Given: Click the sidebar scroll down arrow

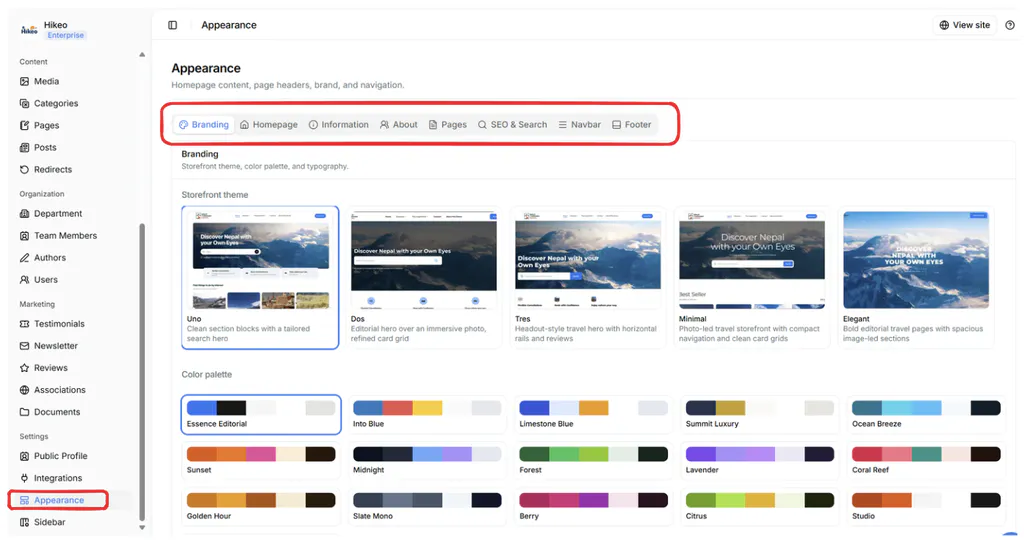Looking at the screenshot, I should click(142, 528).
